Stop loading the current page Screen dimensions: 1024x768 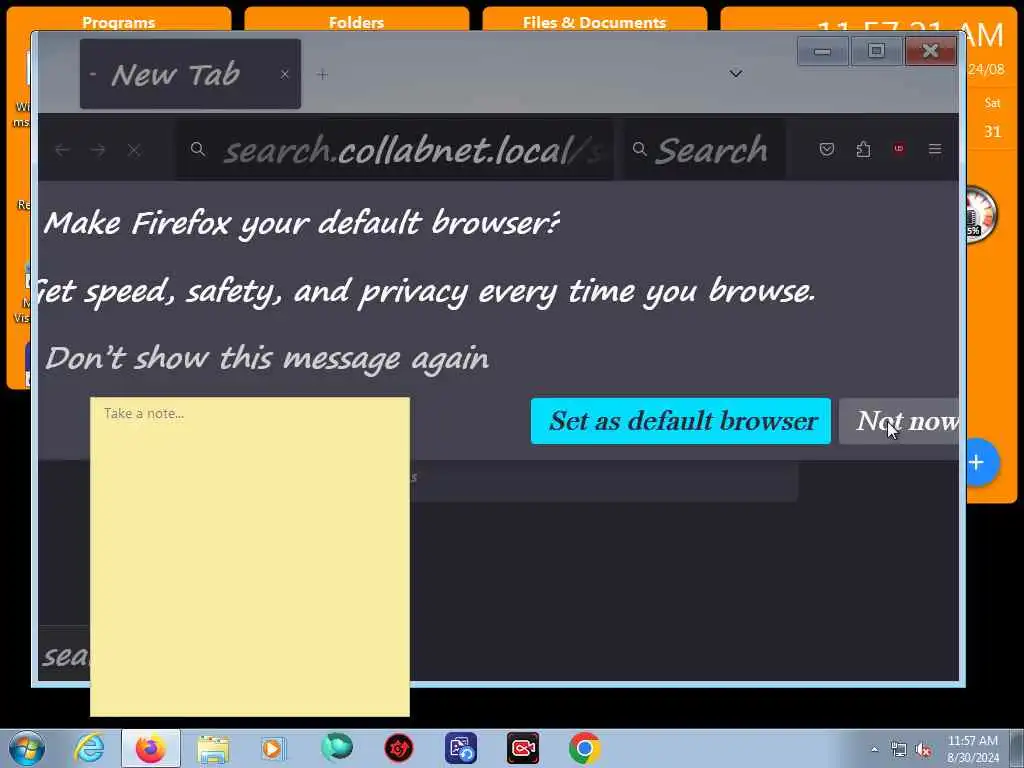coord(134,151)
